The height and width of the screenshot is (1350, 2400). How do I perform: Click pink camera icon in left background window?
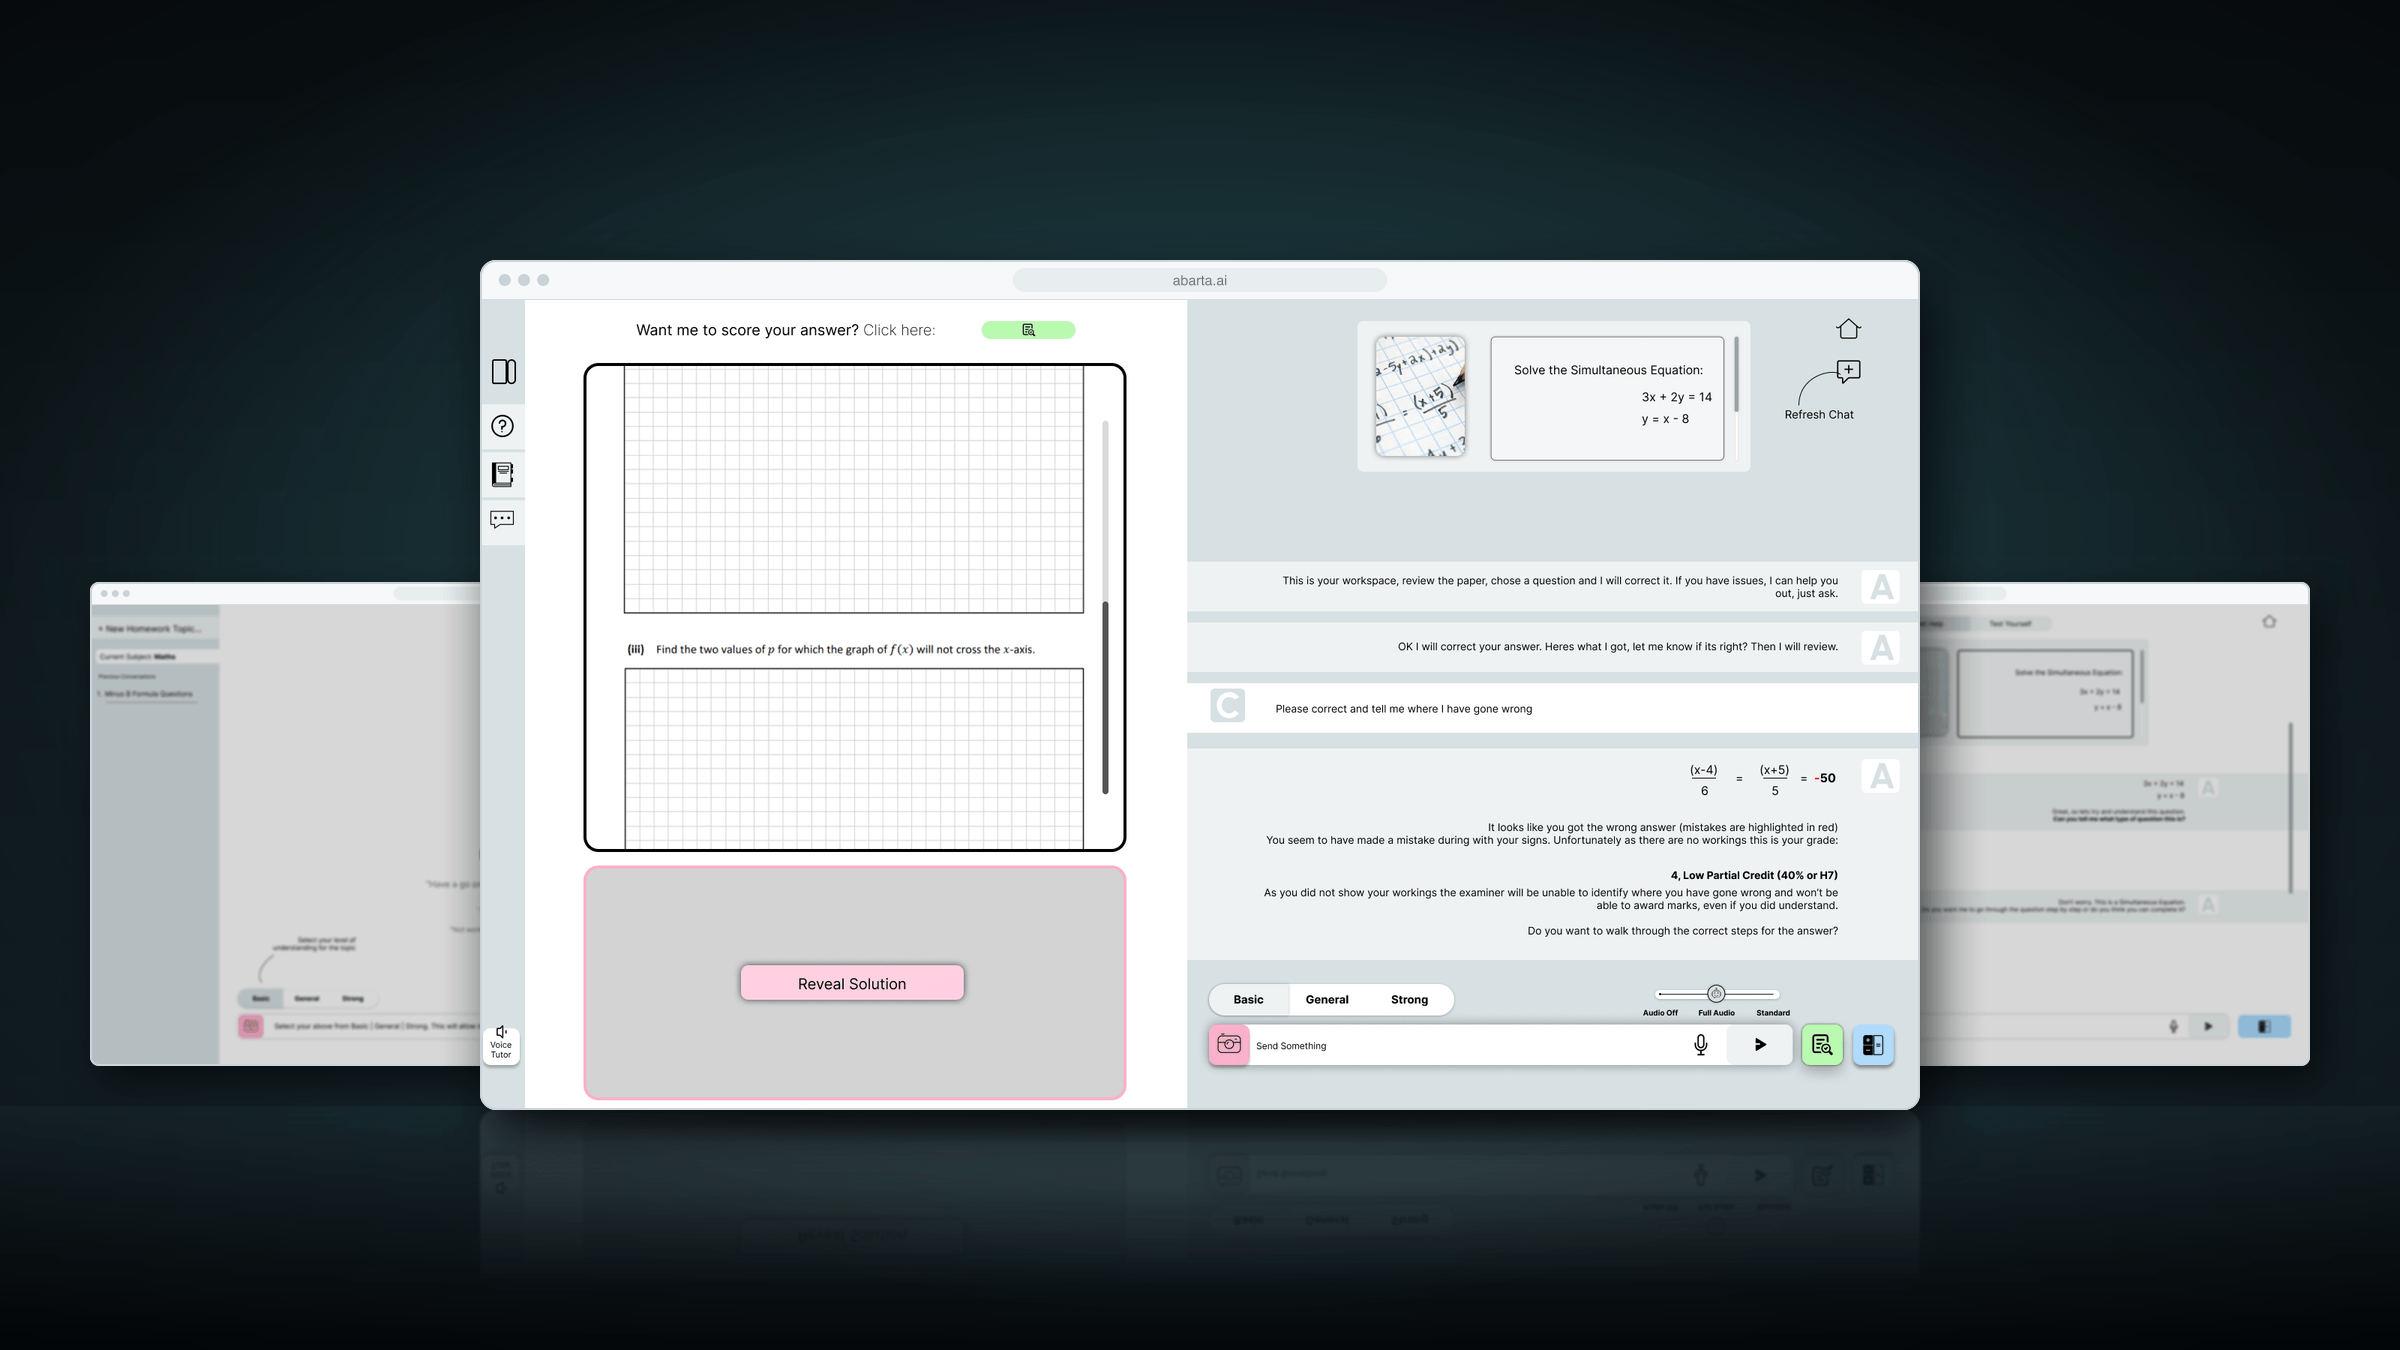(251, 1026)
